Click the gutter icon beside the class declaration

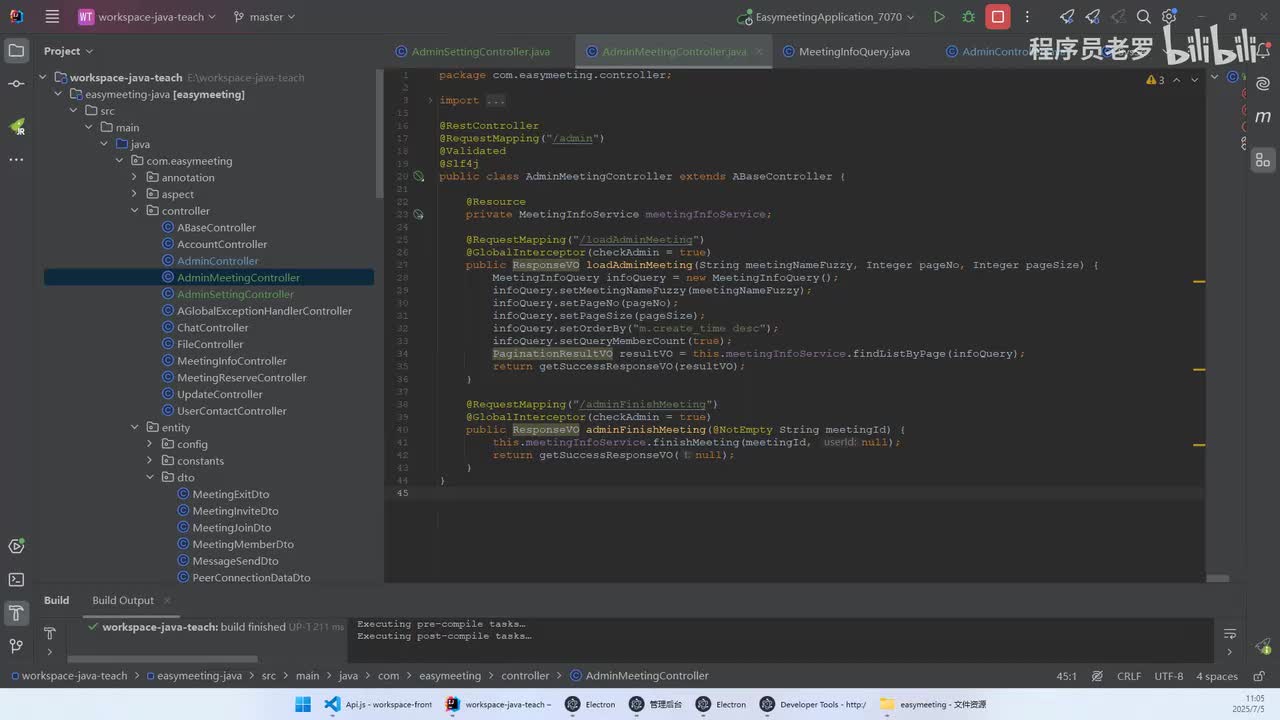click(419, 176)
